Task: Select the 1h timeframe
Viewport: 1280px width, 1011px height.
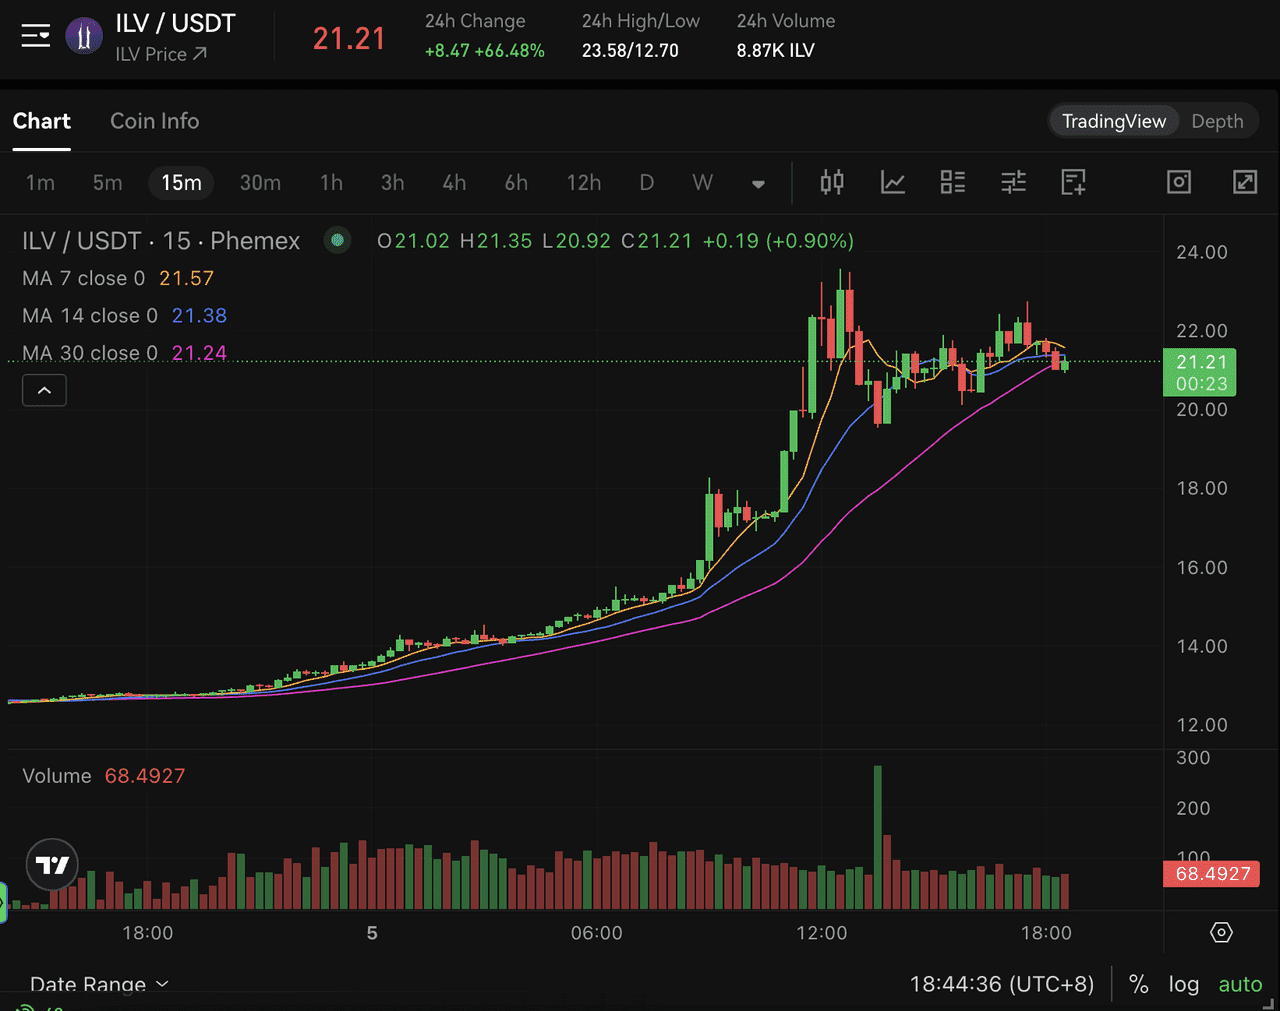Action: pyautogui.click(x=331, y=183)
